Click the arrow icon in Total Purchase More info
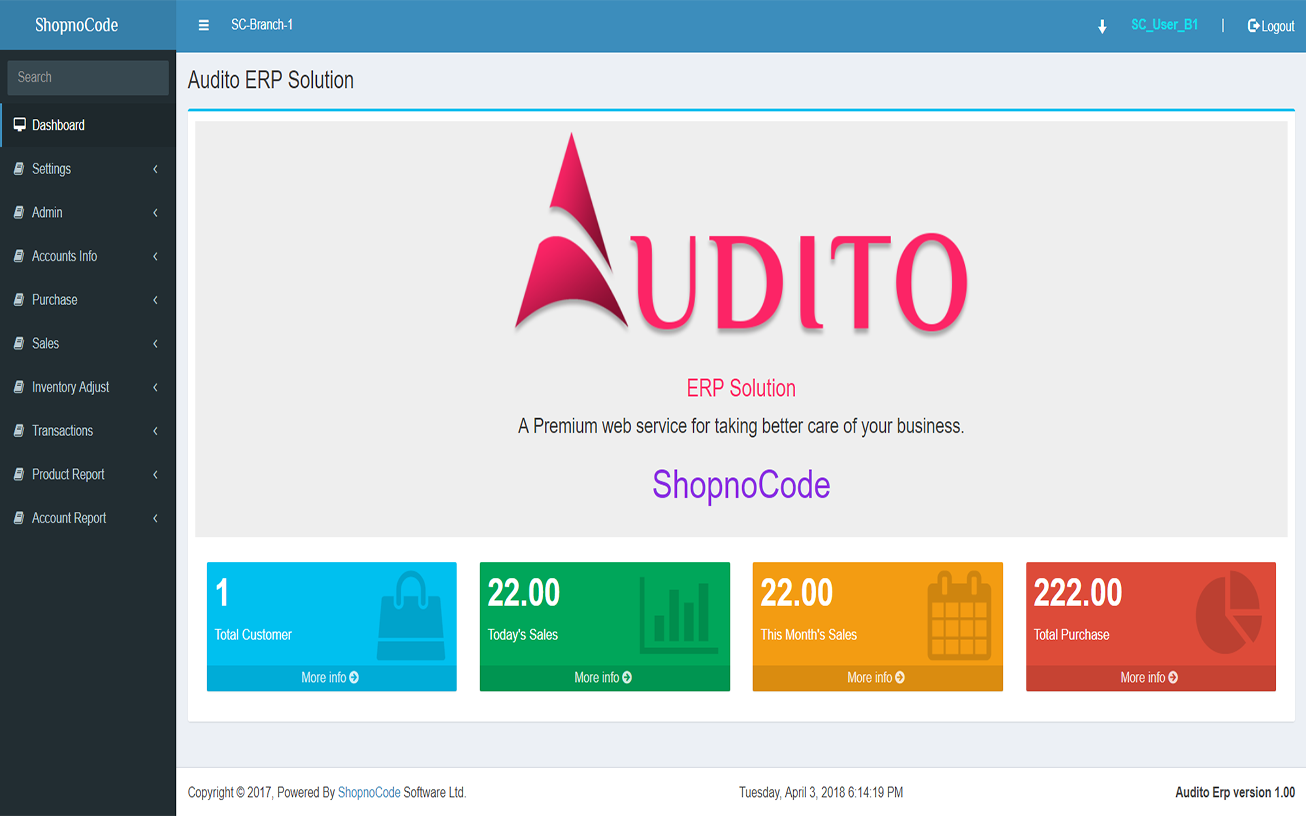 point(1173,678)
